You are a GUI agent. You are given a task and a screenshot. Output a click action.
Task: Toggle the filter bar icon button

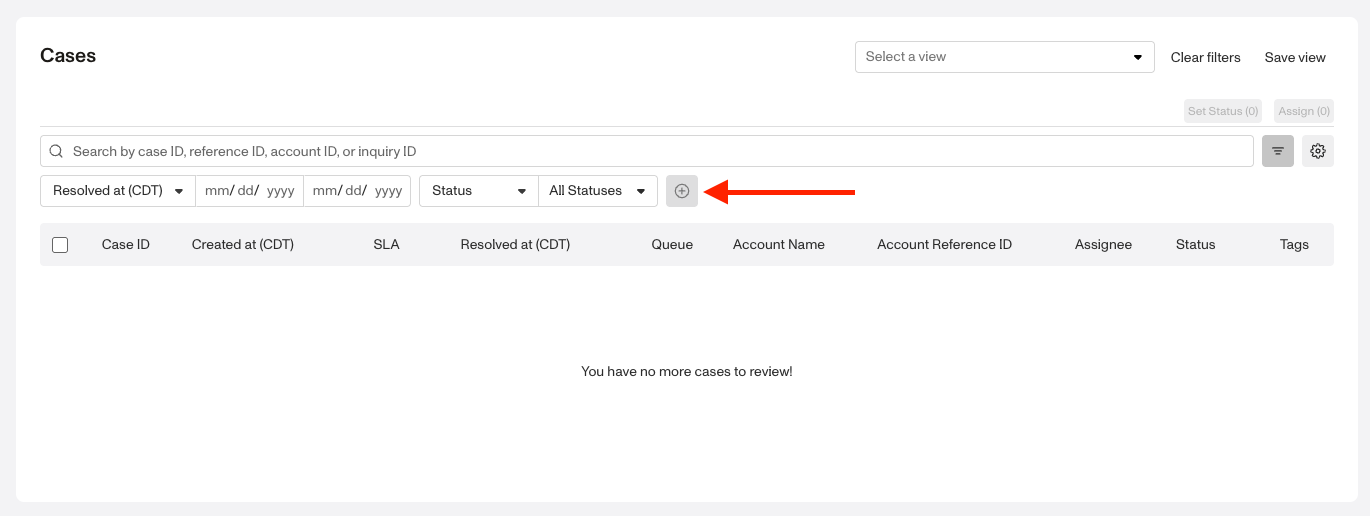(1278, 151)
